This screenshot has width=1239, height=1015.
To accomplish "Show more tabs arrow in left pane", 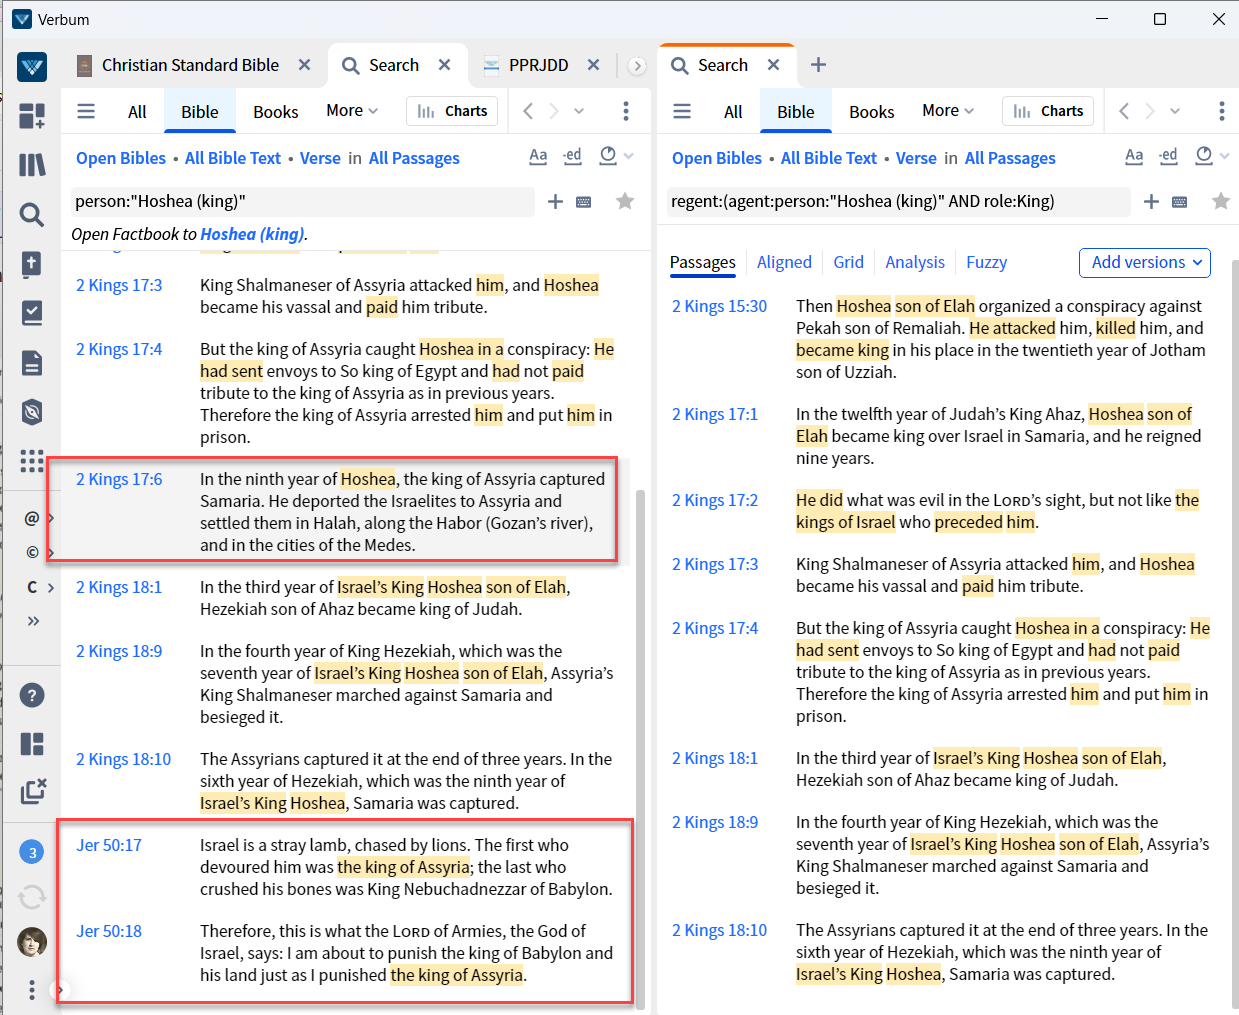I will [637, 66].
